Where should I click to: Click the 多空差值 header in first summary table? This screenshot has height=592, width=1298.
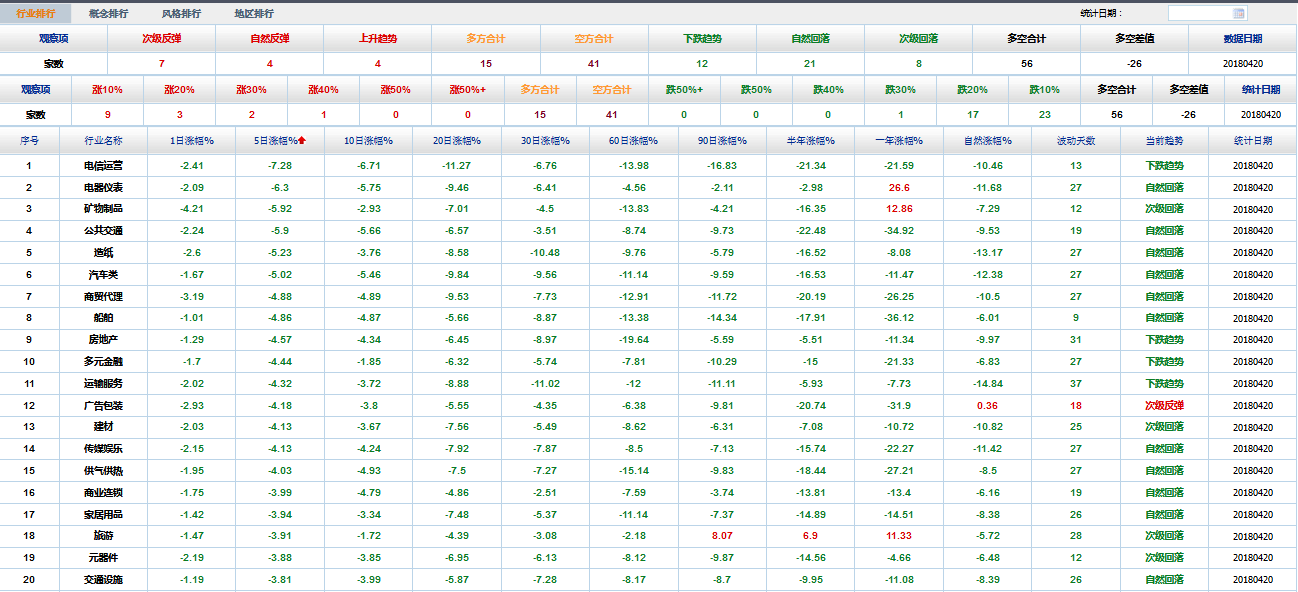pyautogui.click(x=1134, y=39)
